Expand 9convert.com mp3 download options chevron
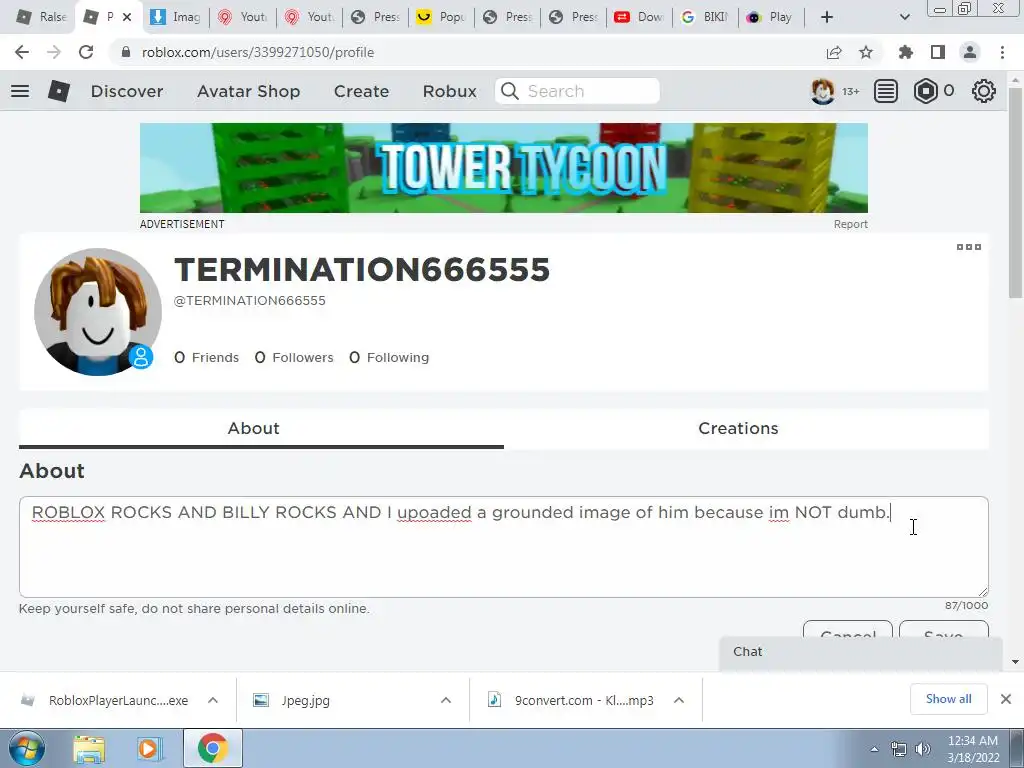Screen dimensions: 1024x768 [x=679, y=700]
